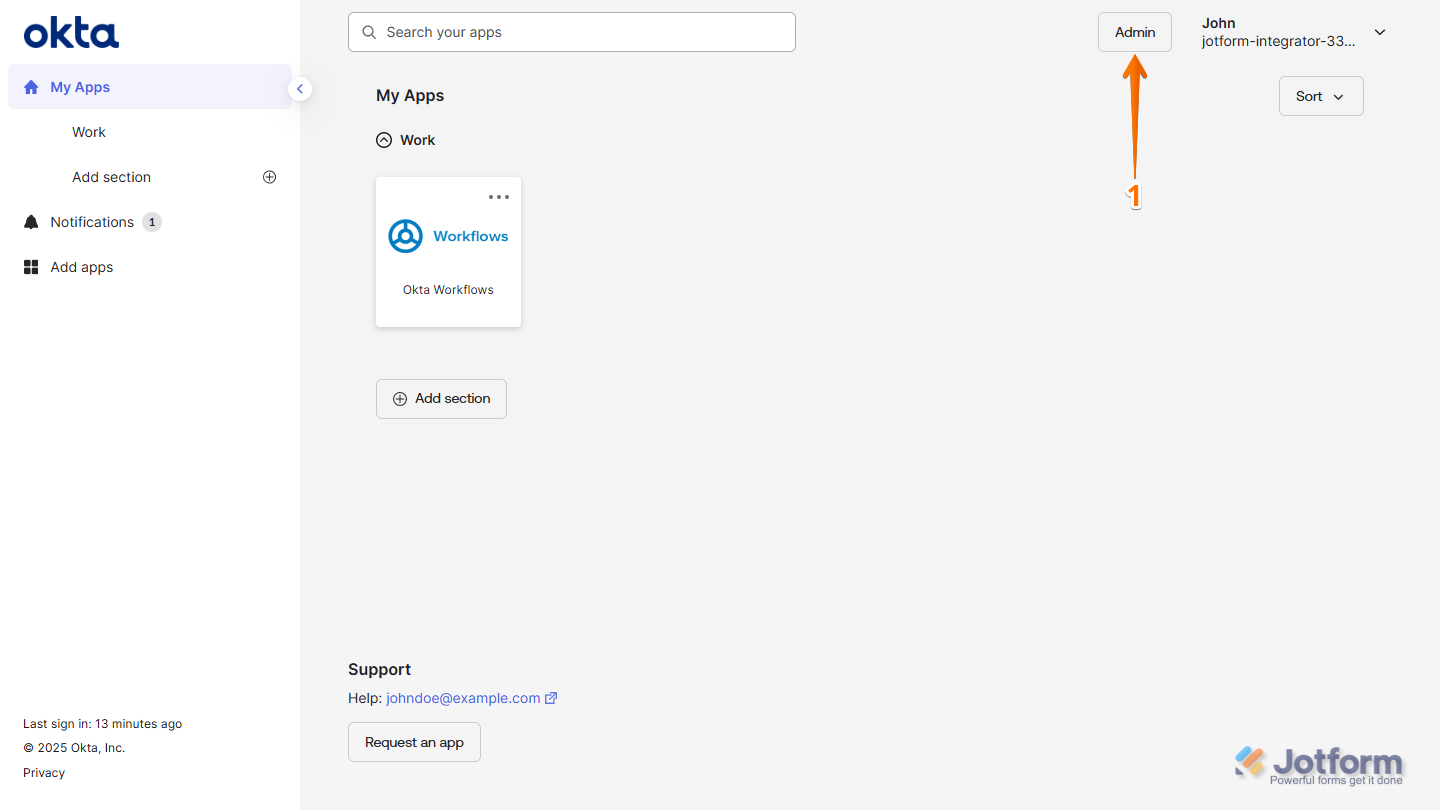Click the Search your apps field
This screenshot has height=810, width=1440.
pos(572,32)
